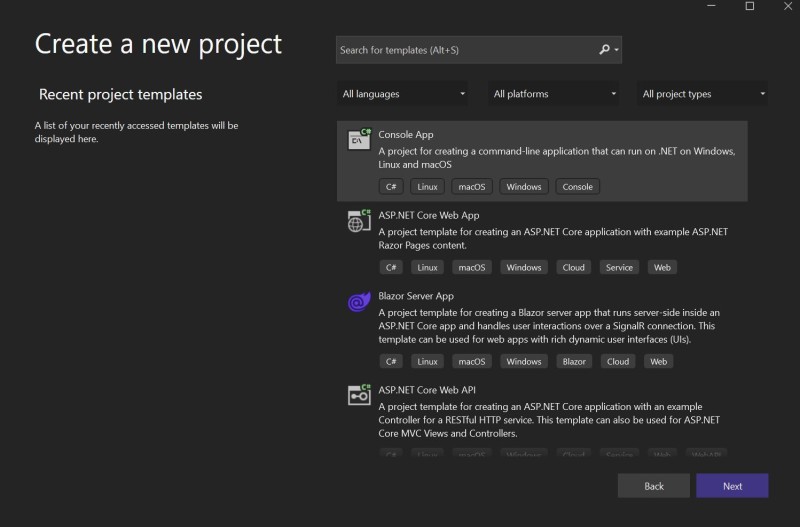Click the Recent project templates heading

tap(120, 94)
